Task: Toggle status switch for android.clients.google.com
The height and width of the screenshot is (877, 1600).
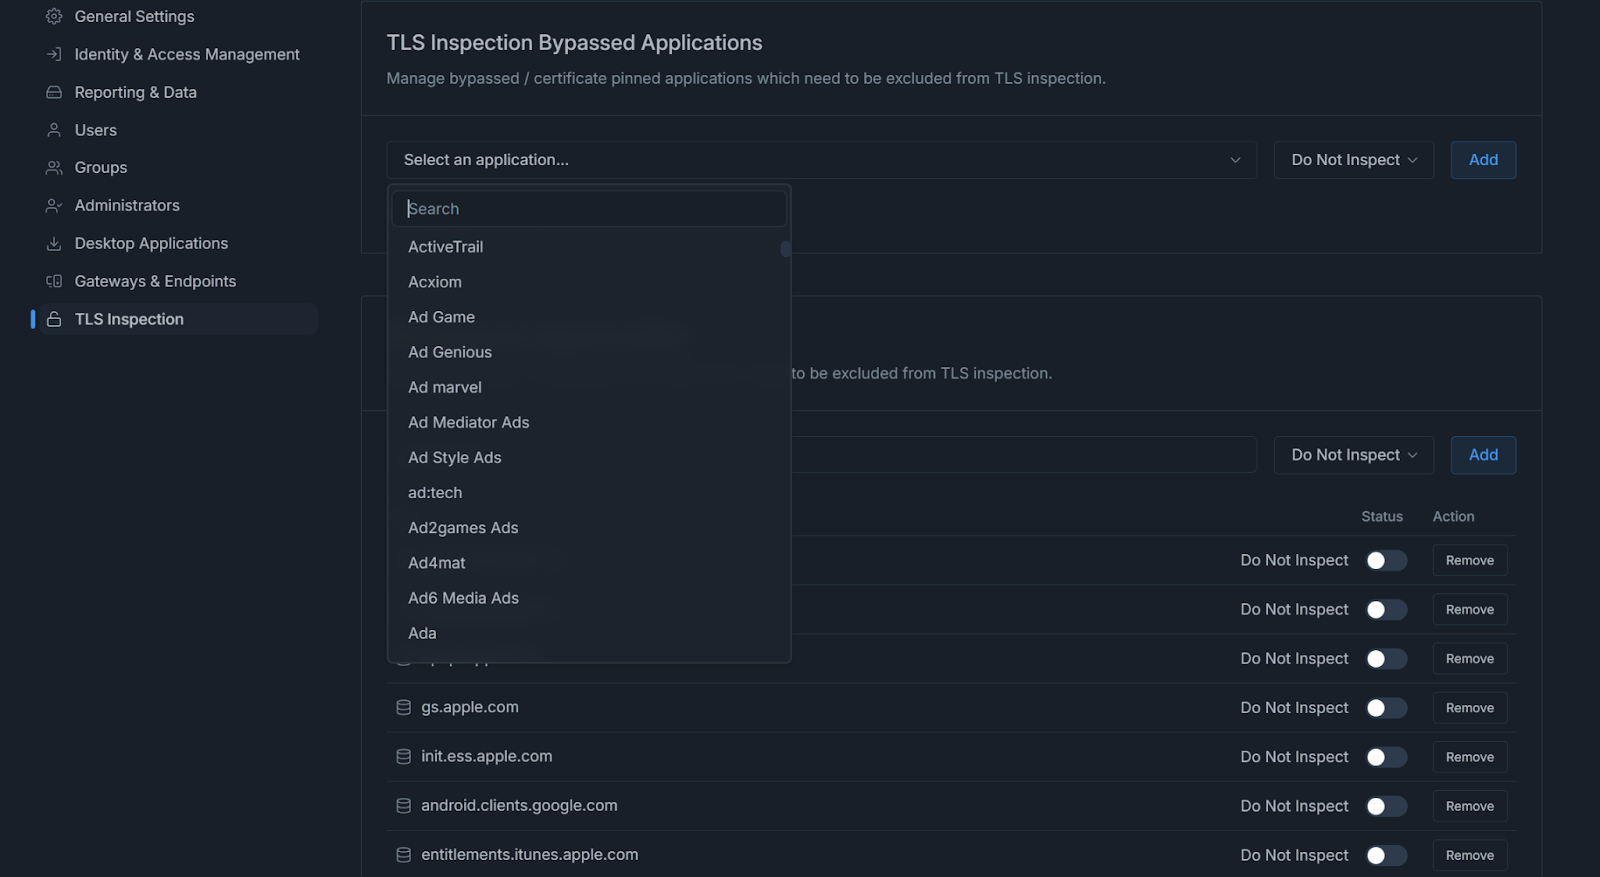Action: pos(1386,806)
